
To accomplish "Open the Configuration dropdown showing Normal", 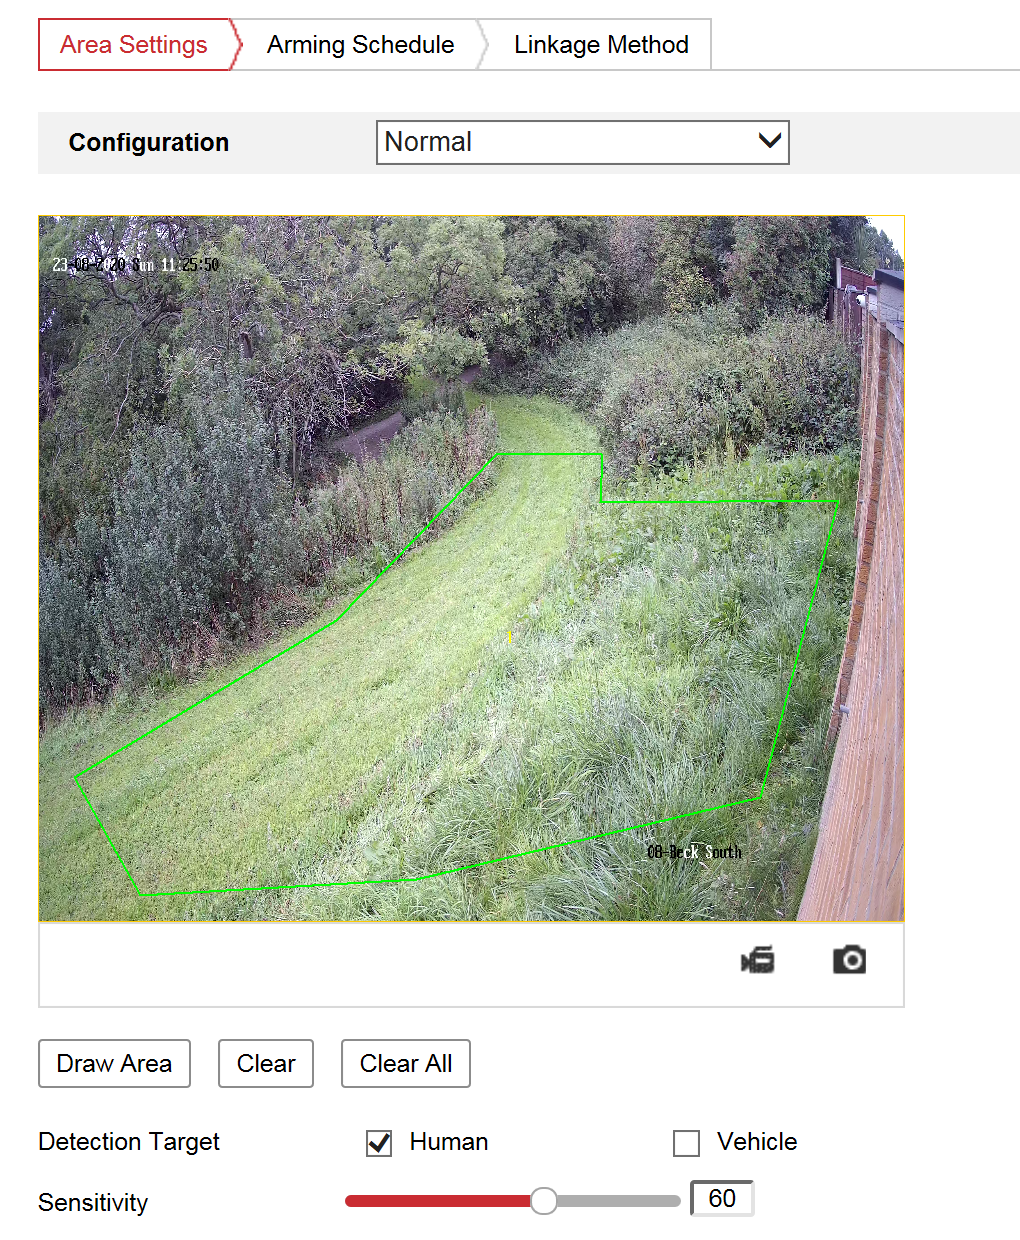I will click(x=582, y=142).
